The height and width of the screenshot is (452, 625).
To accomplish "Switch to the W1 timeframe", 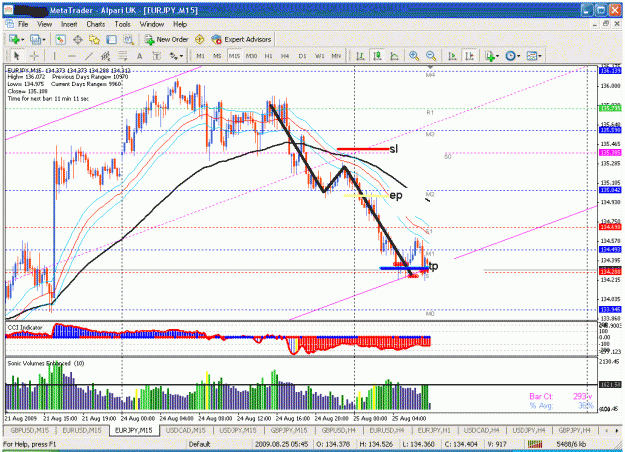I will 320,56.
